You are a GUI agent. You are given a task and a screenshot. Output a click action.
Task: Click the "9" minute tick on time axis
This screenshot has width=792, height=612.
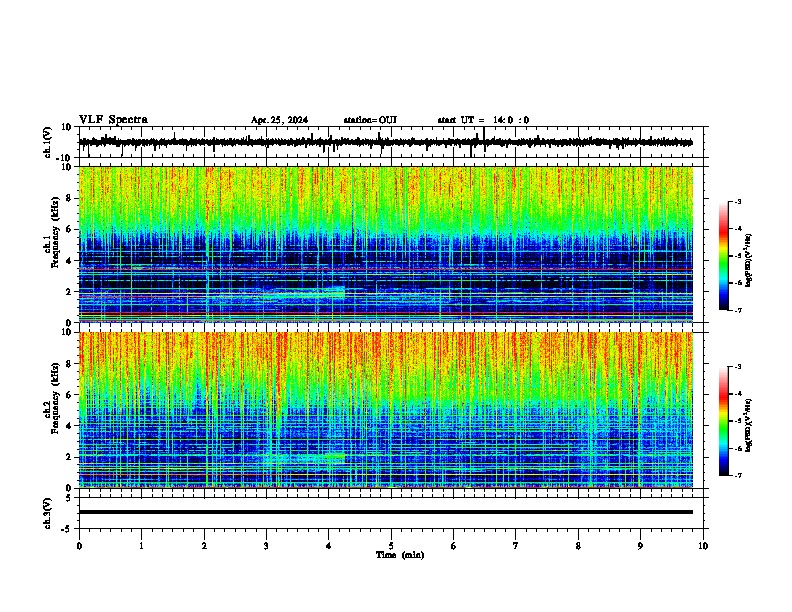coord(640,546)
